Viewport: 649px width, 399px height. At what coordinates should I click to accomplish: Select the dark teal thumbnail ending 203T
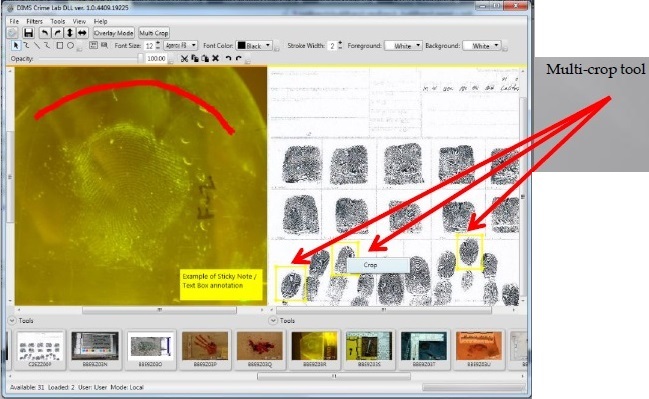[x=424, y=349]
